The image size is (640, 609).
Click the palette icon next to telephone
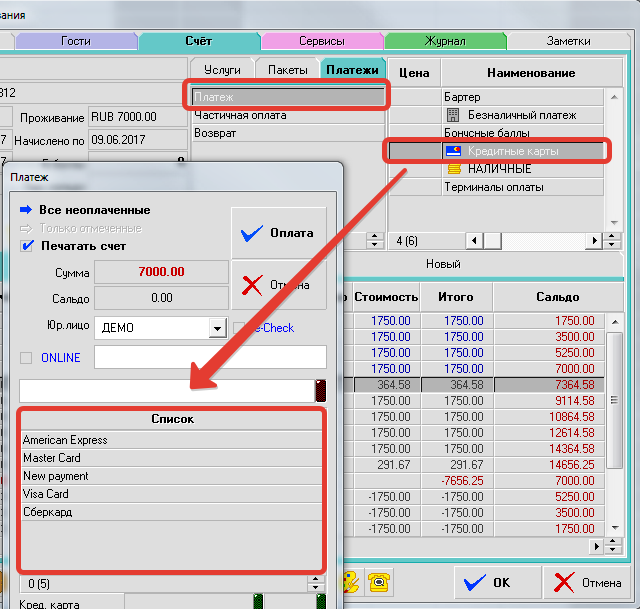pyautogui.click(x=350, y=581)
